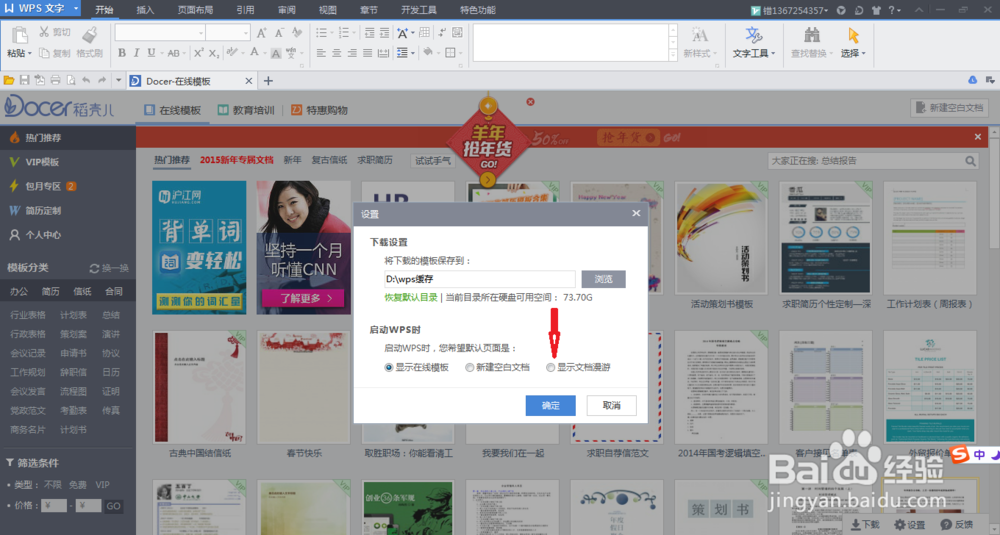Click the GO price filter button
The height and width of the screenshot is (535, 1000).
point(114,506)
